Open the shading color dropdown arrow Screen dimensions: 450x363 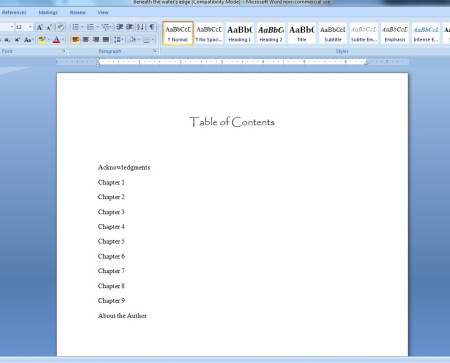[139, 40]
